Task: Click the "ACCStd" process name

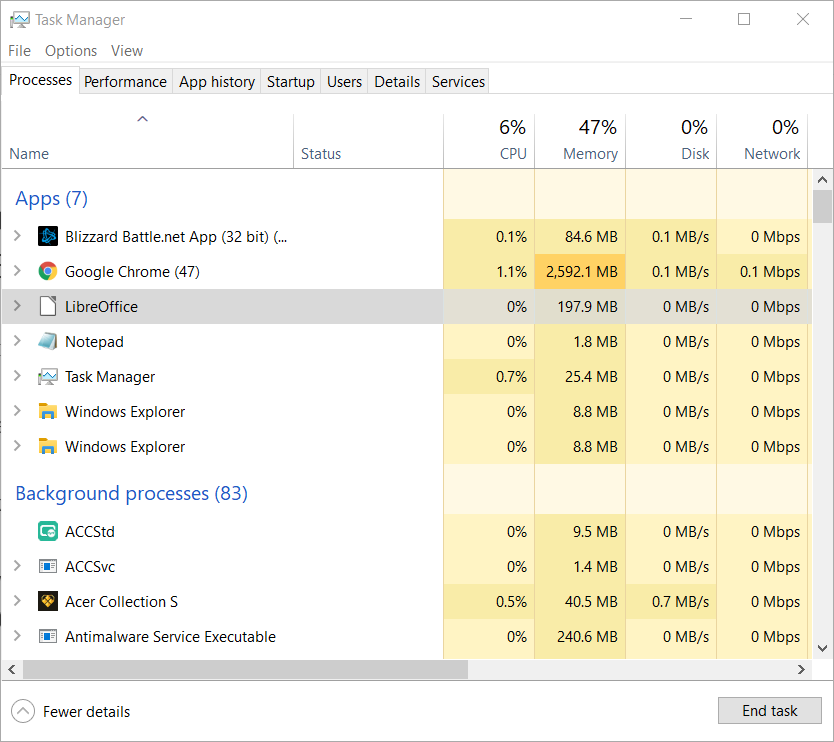Action: [90, 532]
